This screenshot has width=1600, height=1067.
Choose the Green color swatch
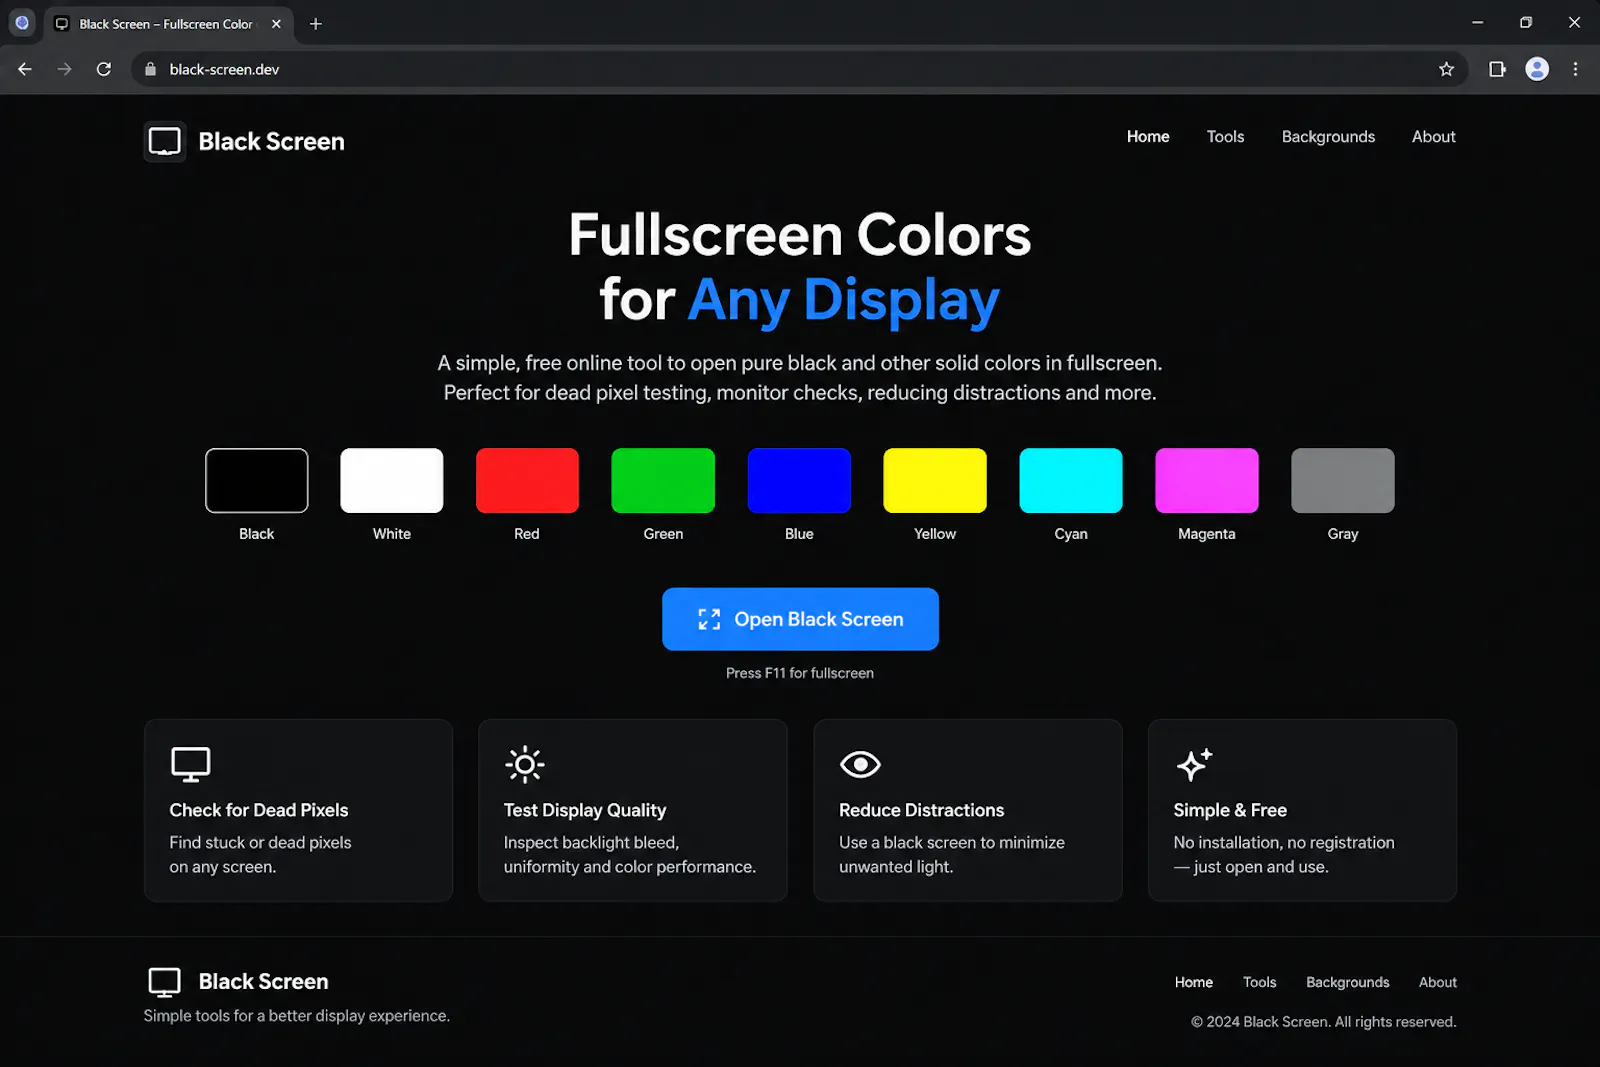(663, 480)
